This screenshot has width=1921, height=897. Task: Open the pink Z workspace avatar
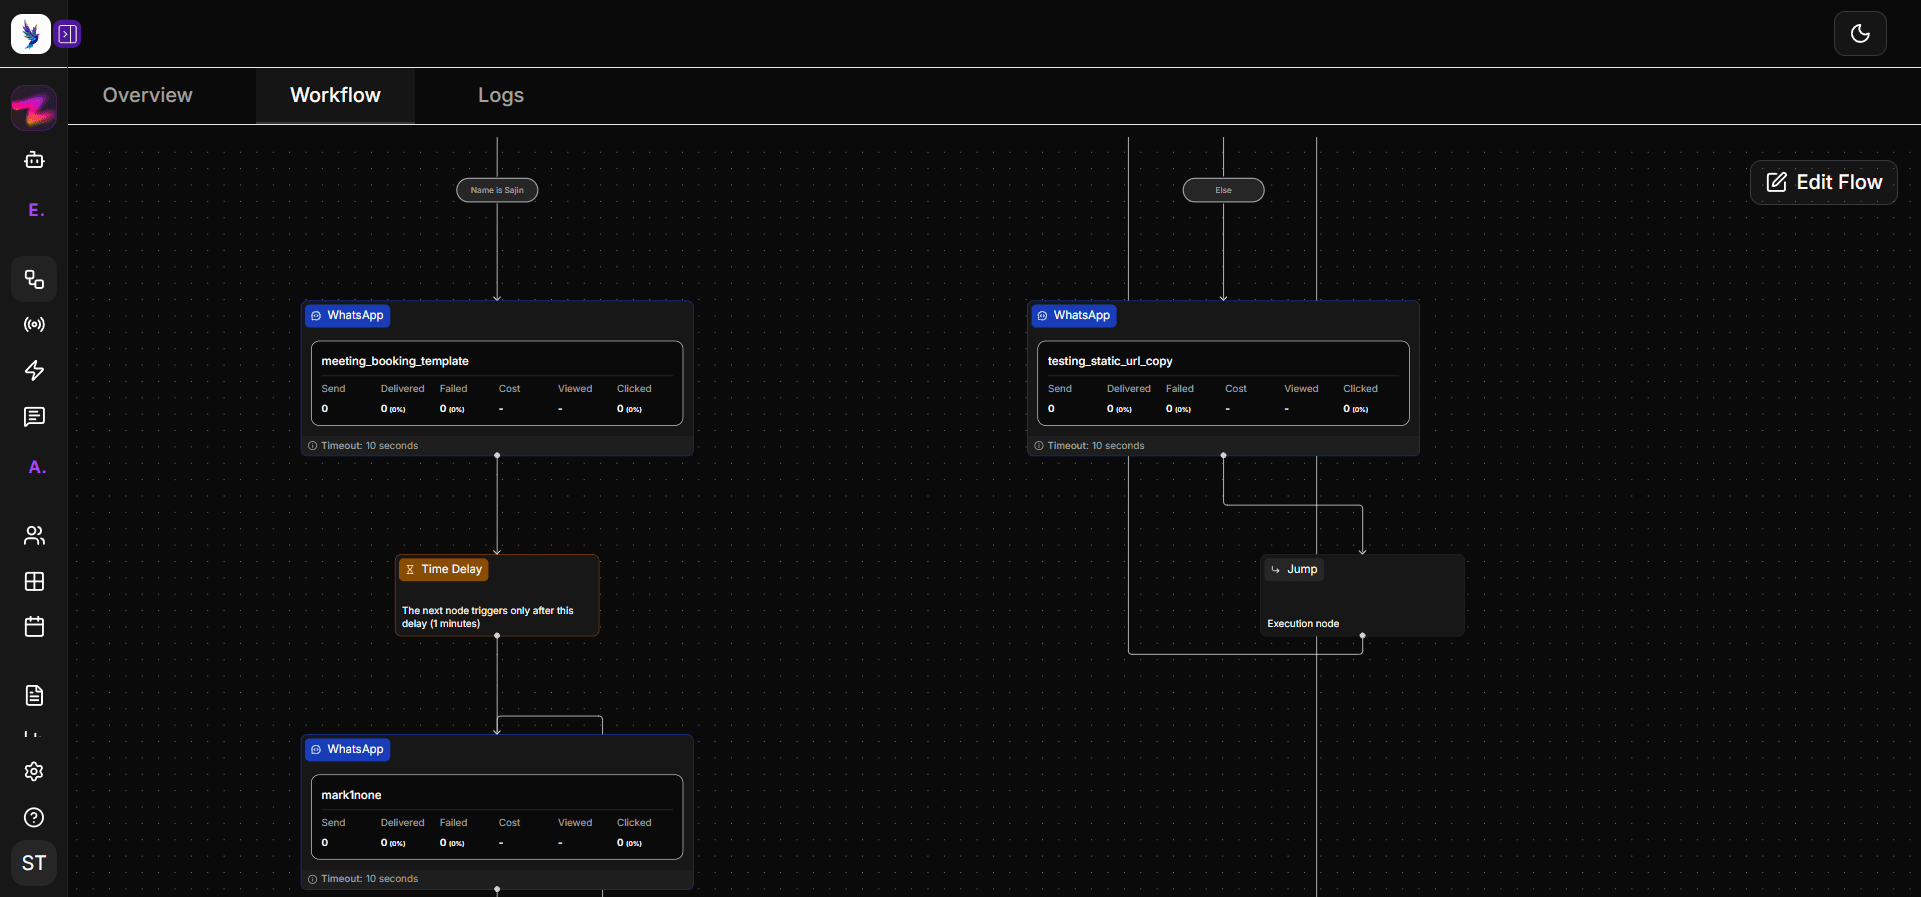(x=34, y=108)
